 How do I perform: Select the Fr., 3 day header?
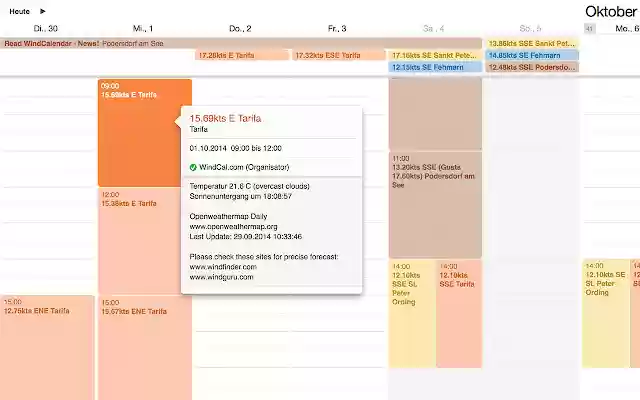(x=337, y=29)
